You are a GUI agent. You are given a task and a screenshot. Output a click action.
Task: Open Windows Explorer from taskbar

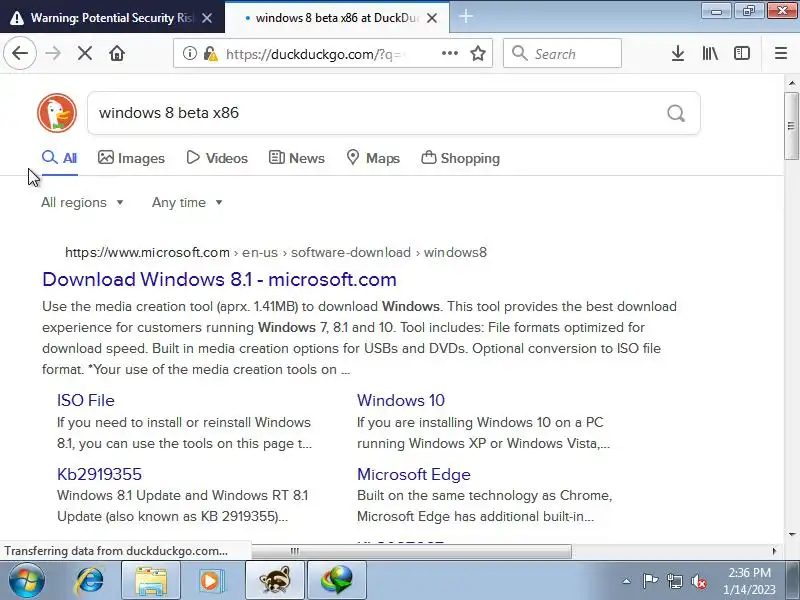tap(151, 581)
